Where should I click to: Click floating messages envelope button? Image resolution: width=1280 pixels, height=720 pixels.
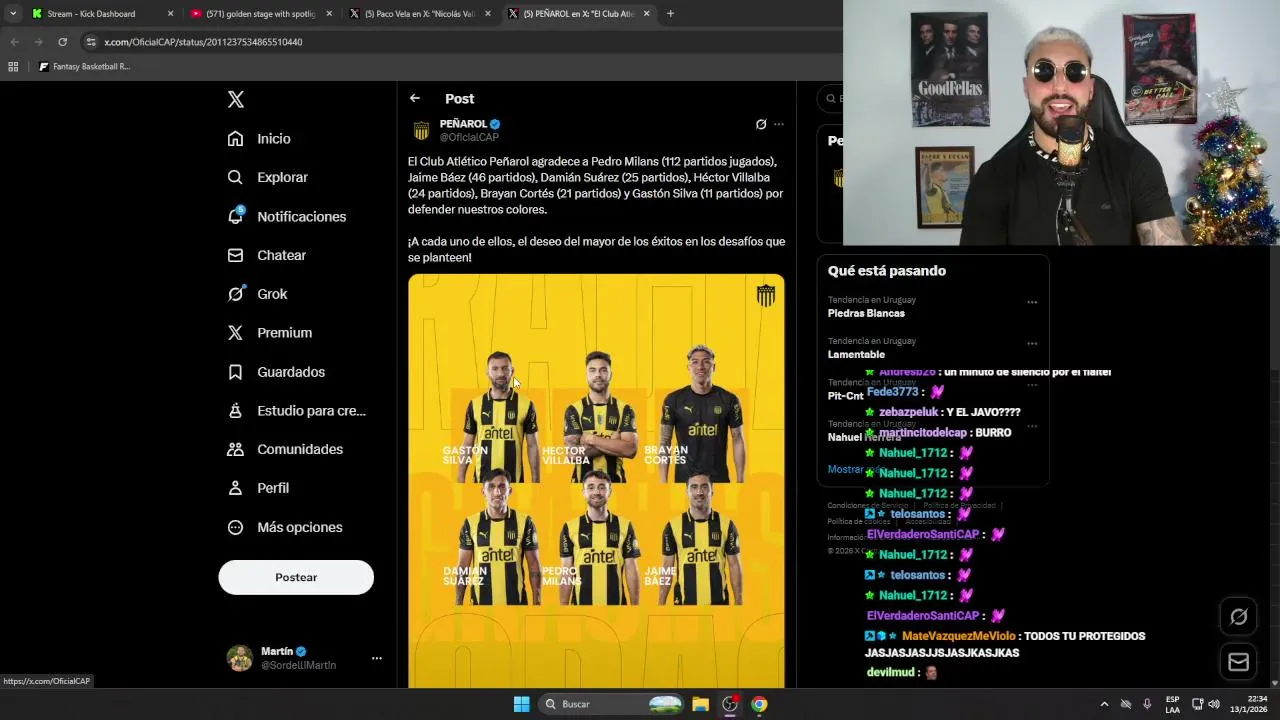click(1238, 662)
